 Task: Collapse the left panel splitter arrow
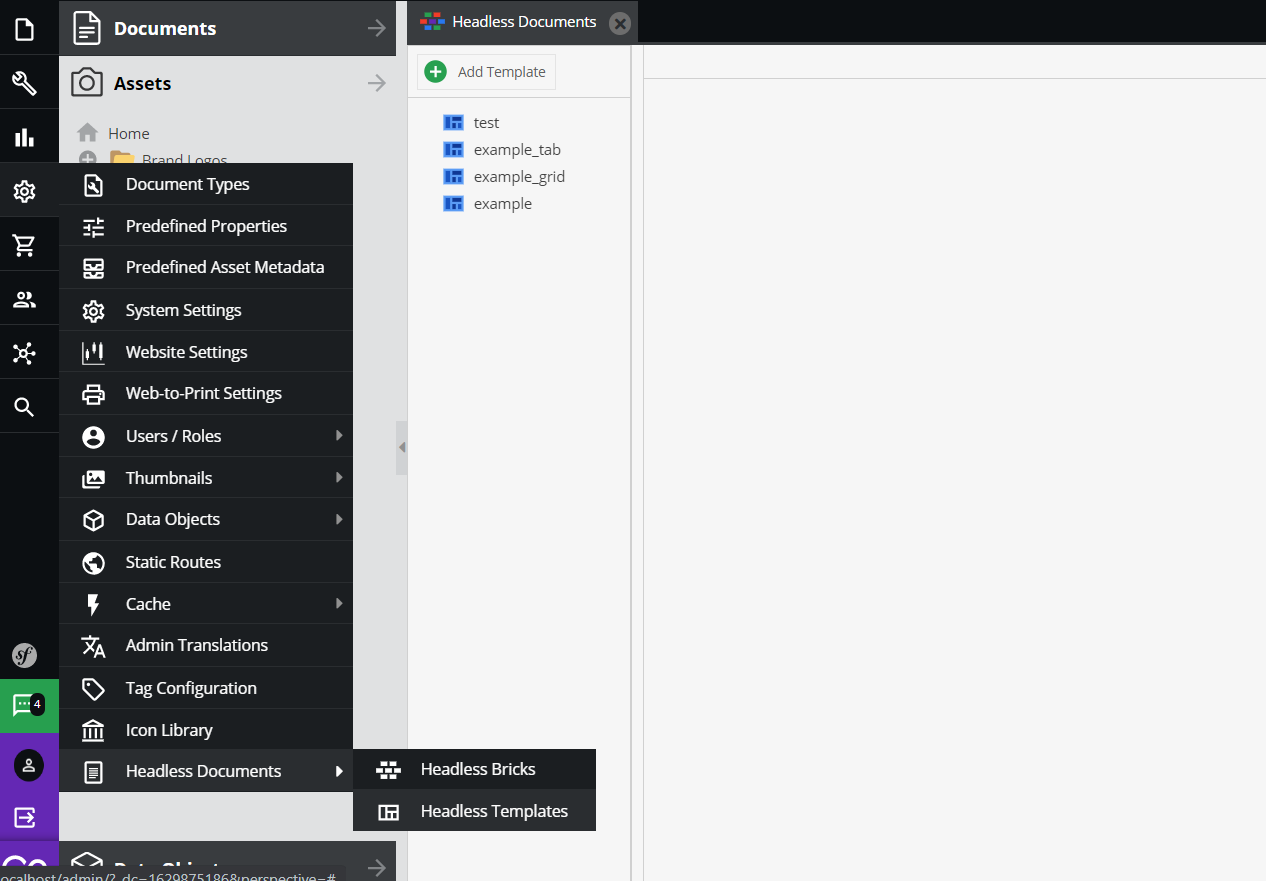click(x=402, y=447)
